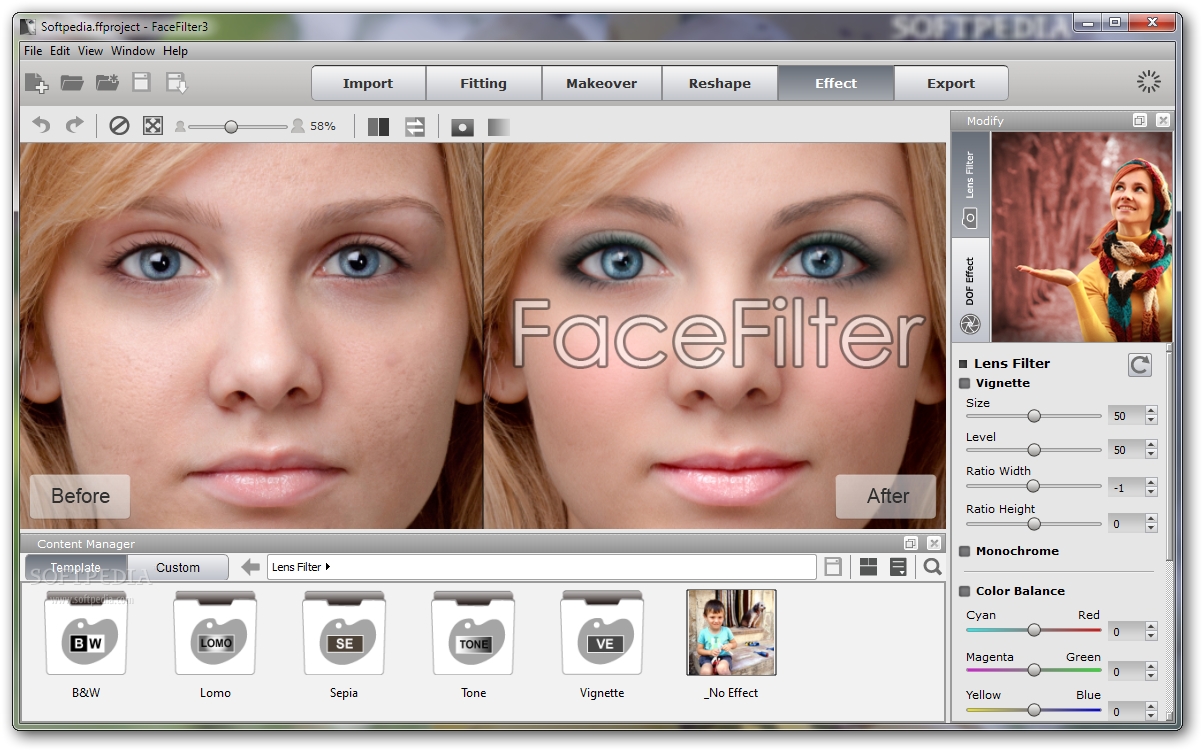Screen dimensions: 1203x751
Task: Click the large person zoom-in icon
Action: (x=297, y=126)
